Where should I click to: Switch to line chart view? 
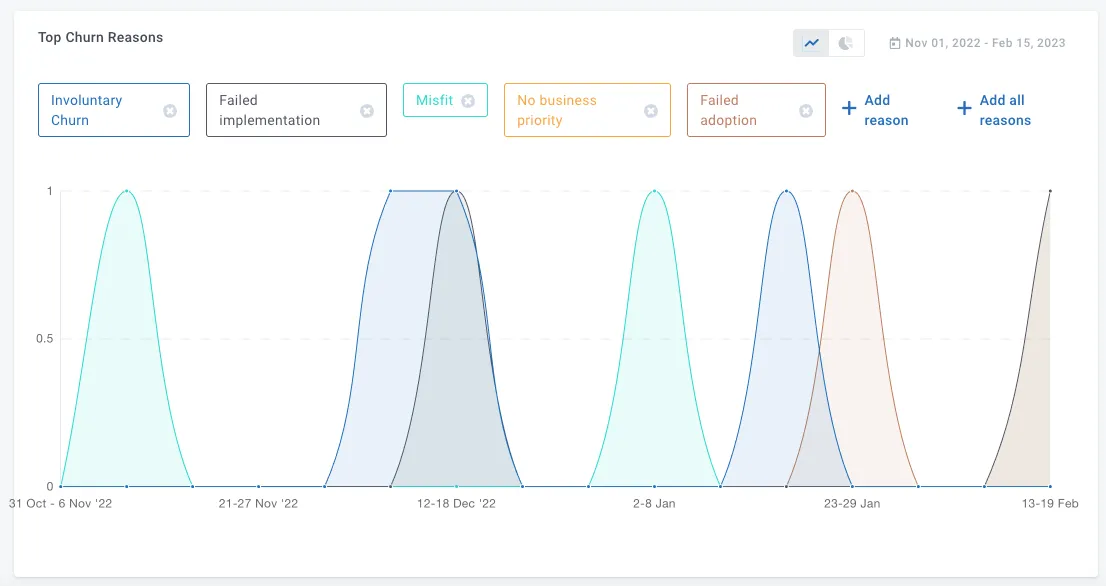811,43
